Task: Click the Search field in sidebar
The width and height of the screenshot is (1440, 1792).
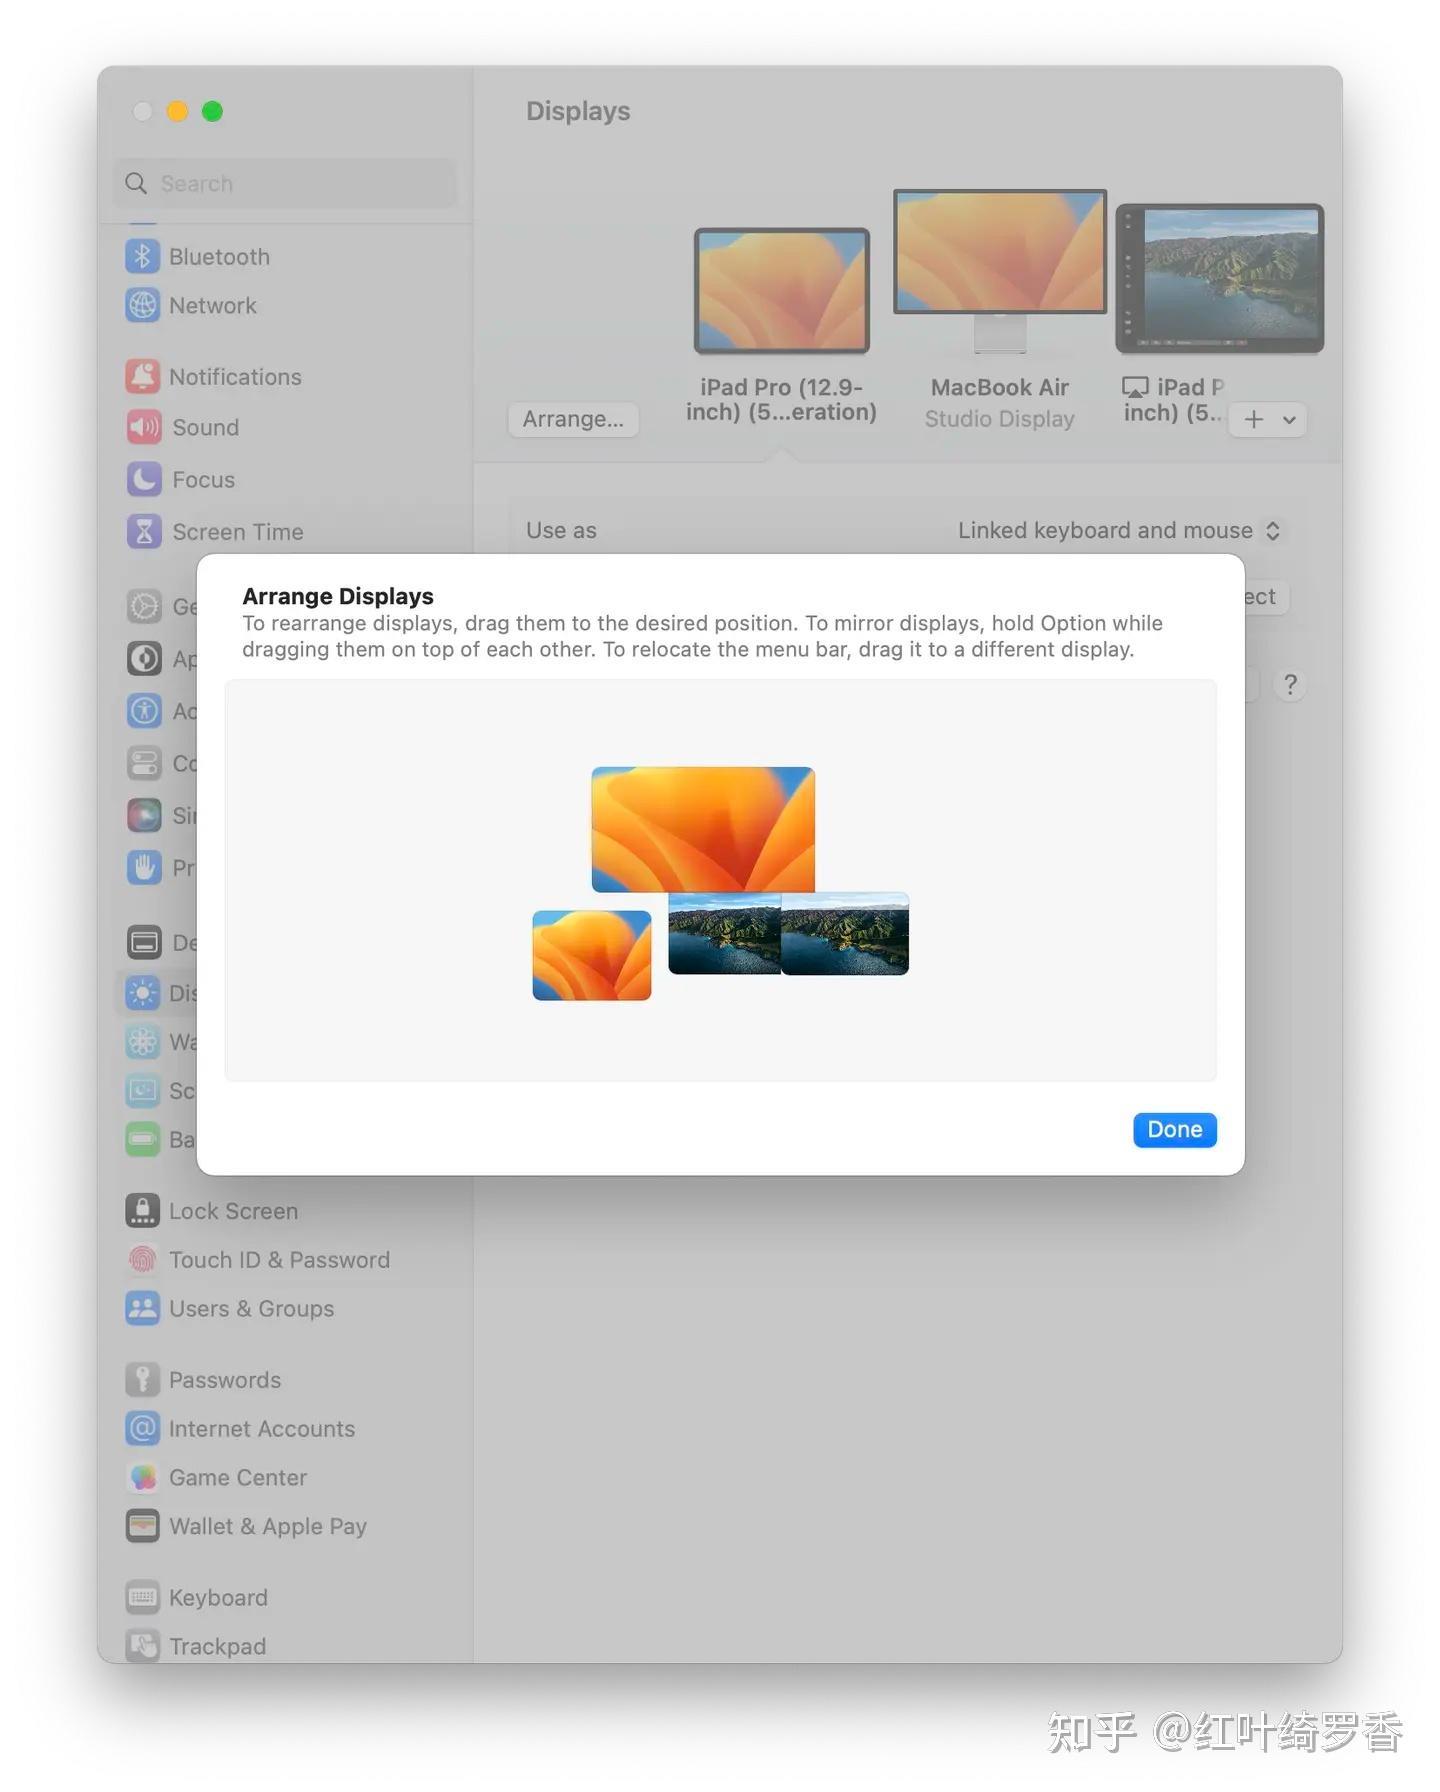Action: coord(285,183)
